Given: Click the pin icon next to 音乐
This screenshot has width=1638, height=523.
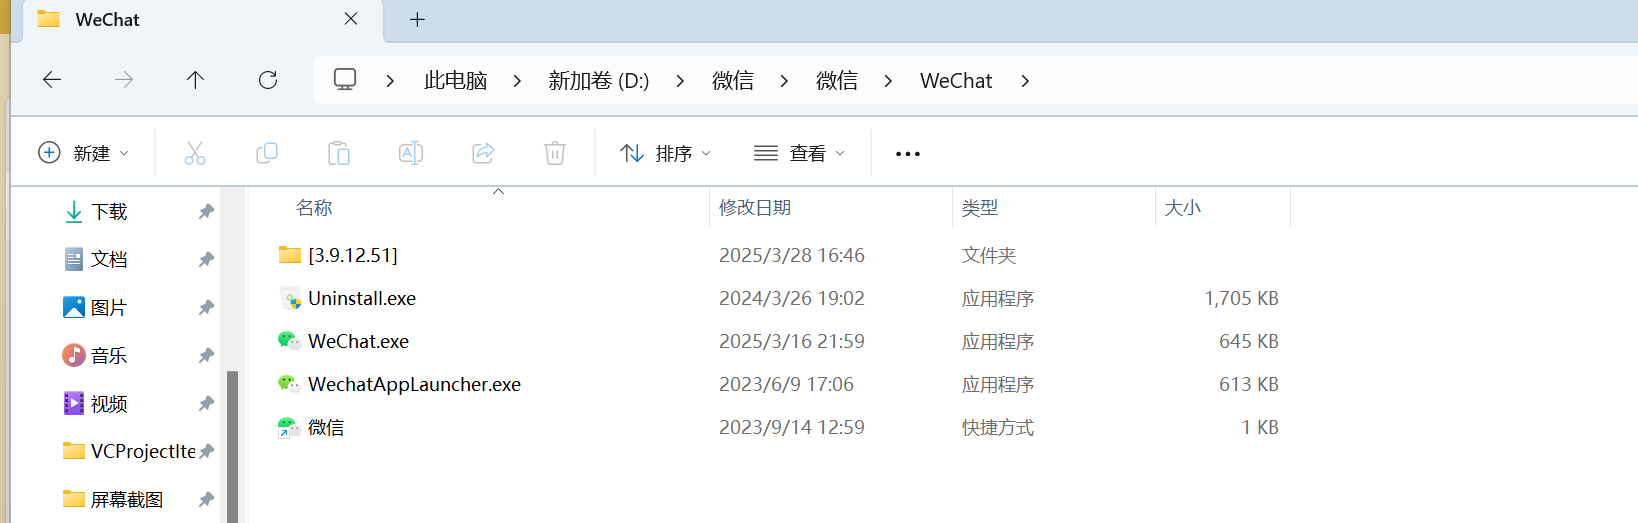Looking at the screenshot, I should pos(206,355).
